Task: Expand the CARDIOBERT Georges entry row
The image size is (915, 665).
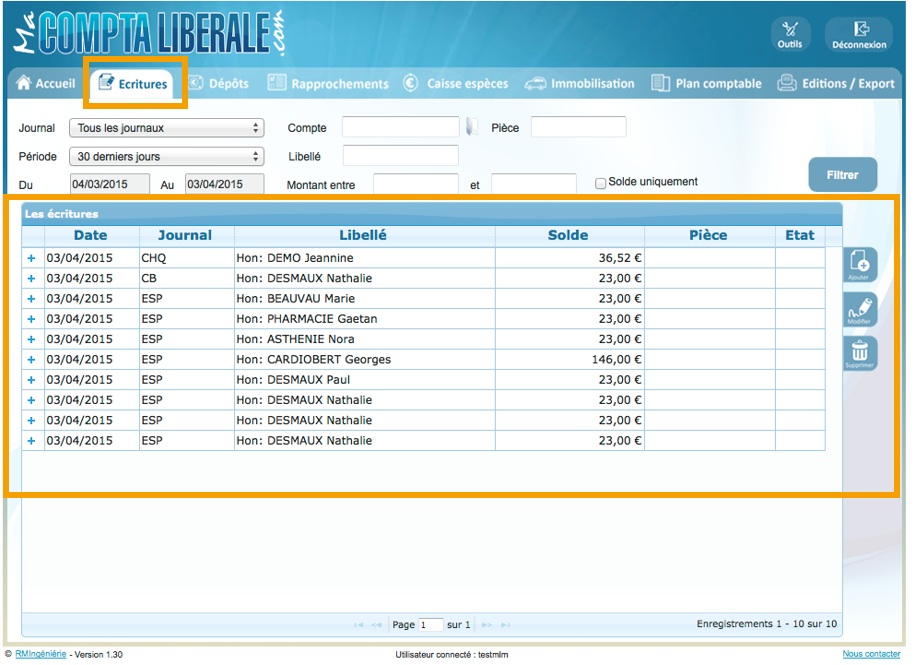Action: pyautogui.click(x=31, y=359)
